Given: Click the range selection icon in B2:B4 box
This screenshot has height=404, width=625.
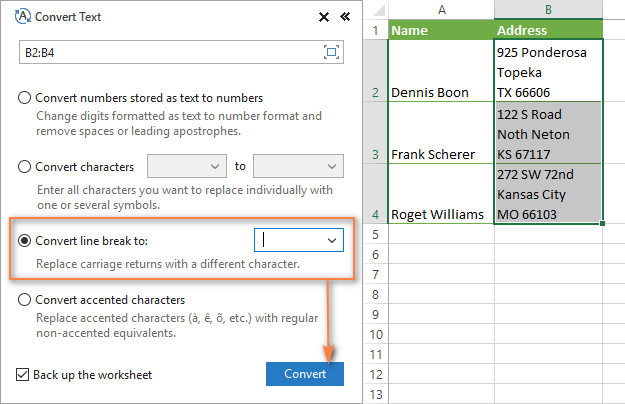Looking at the screenshot, I should 331,52.
